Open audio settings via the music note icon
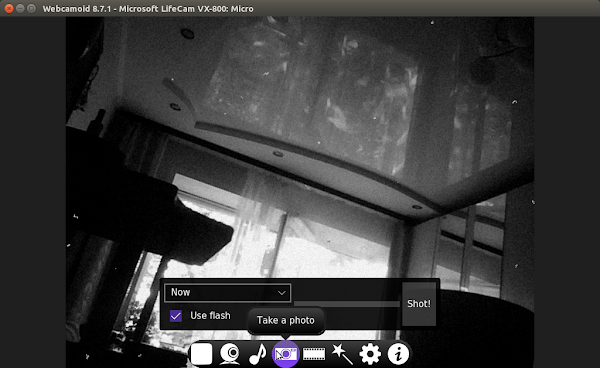 (x=258, y=354)
